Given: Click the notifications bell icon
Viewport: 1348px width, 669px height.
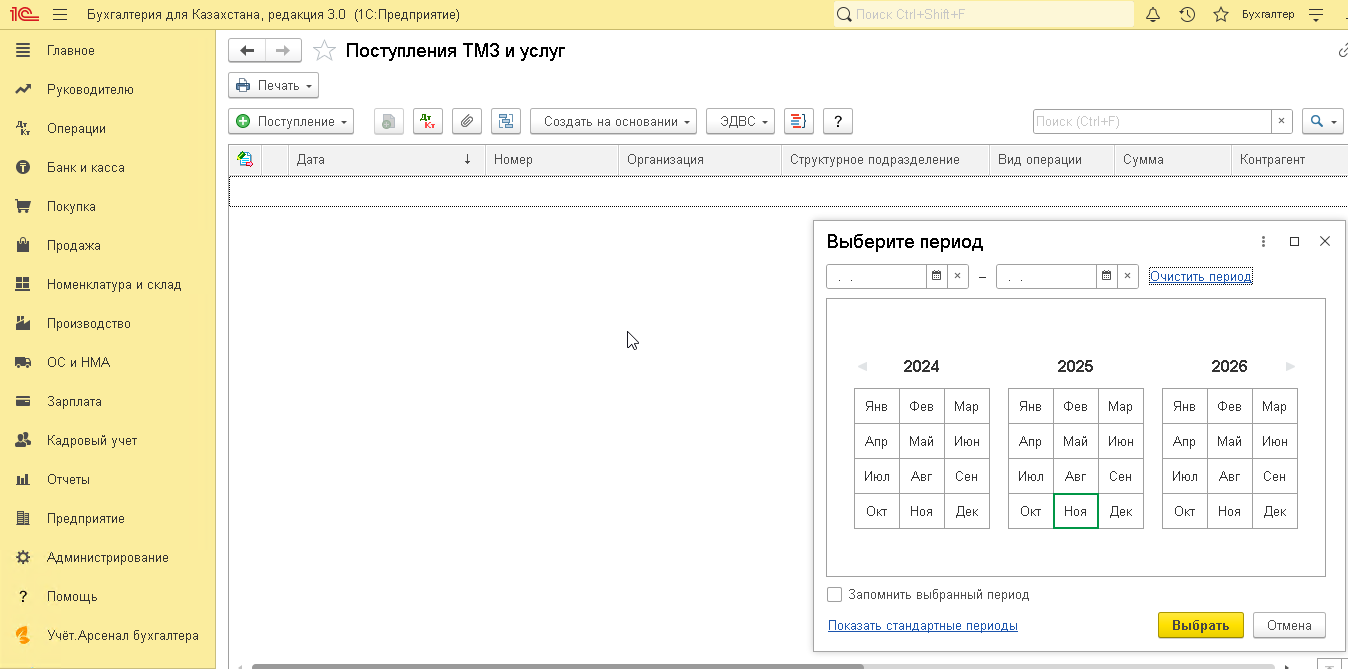Looking at the screenshot, I should click(x=1152, y=15).
